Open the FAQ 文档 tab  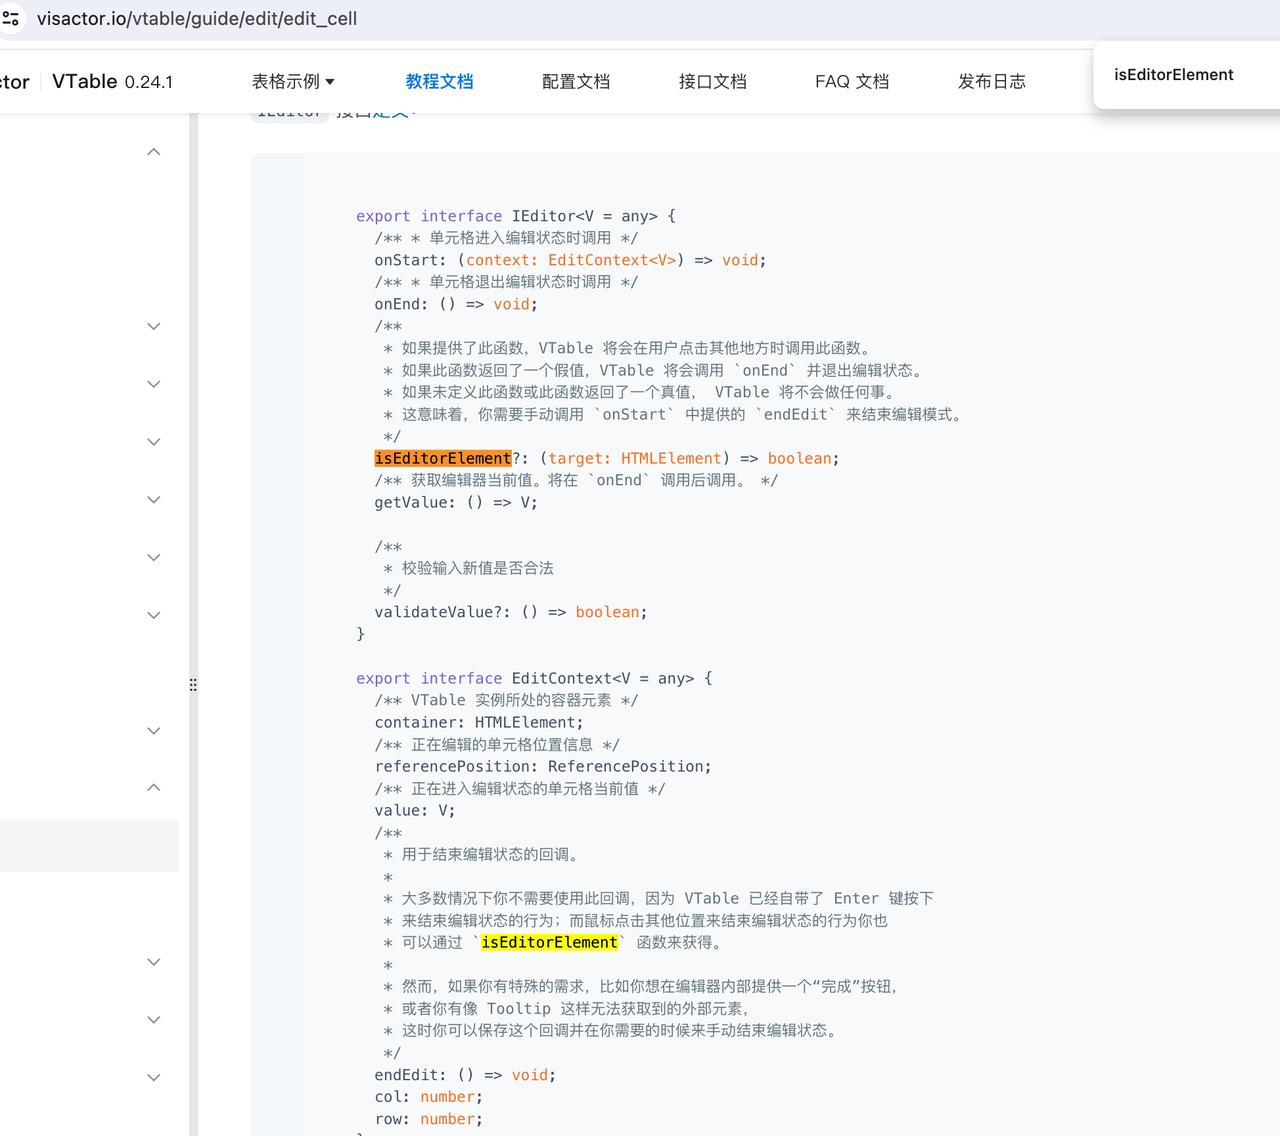[852, 82]
